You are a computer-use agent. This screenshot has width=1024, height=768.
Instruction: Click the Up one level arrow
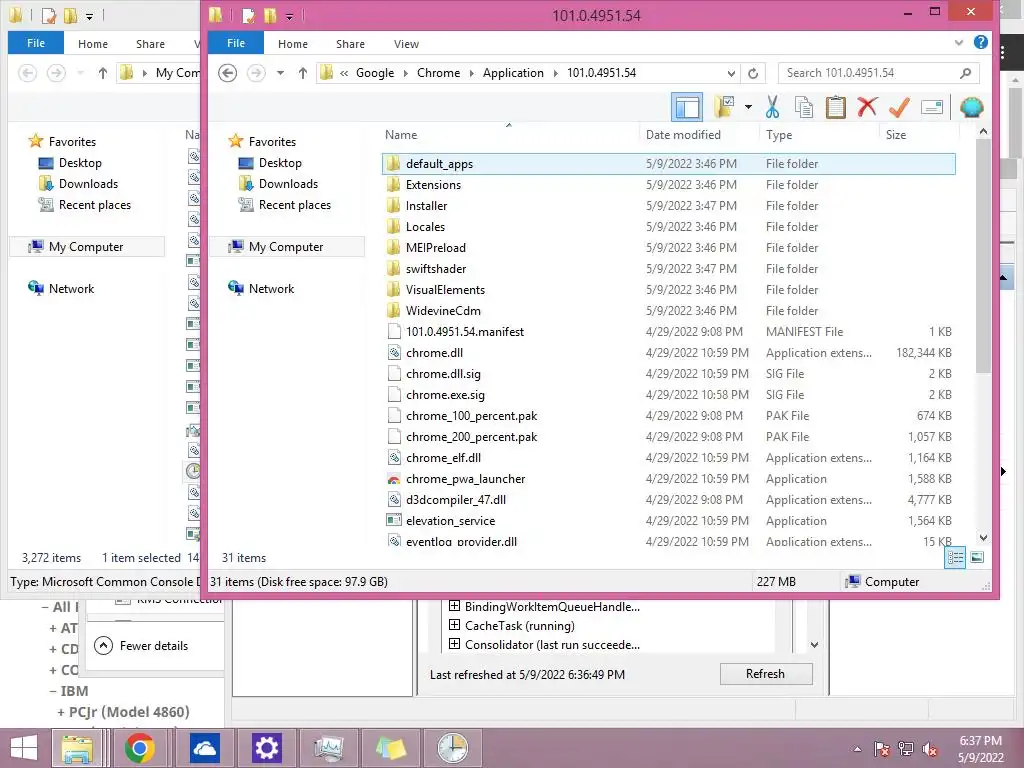point(302,73)
